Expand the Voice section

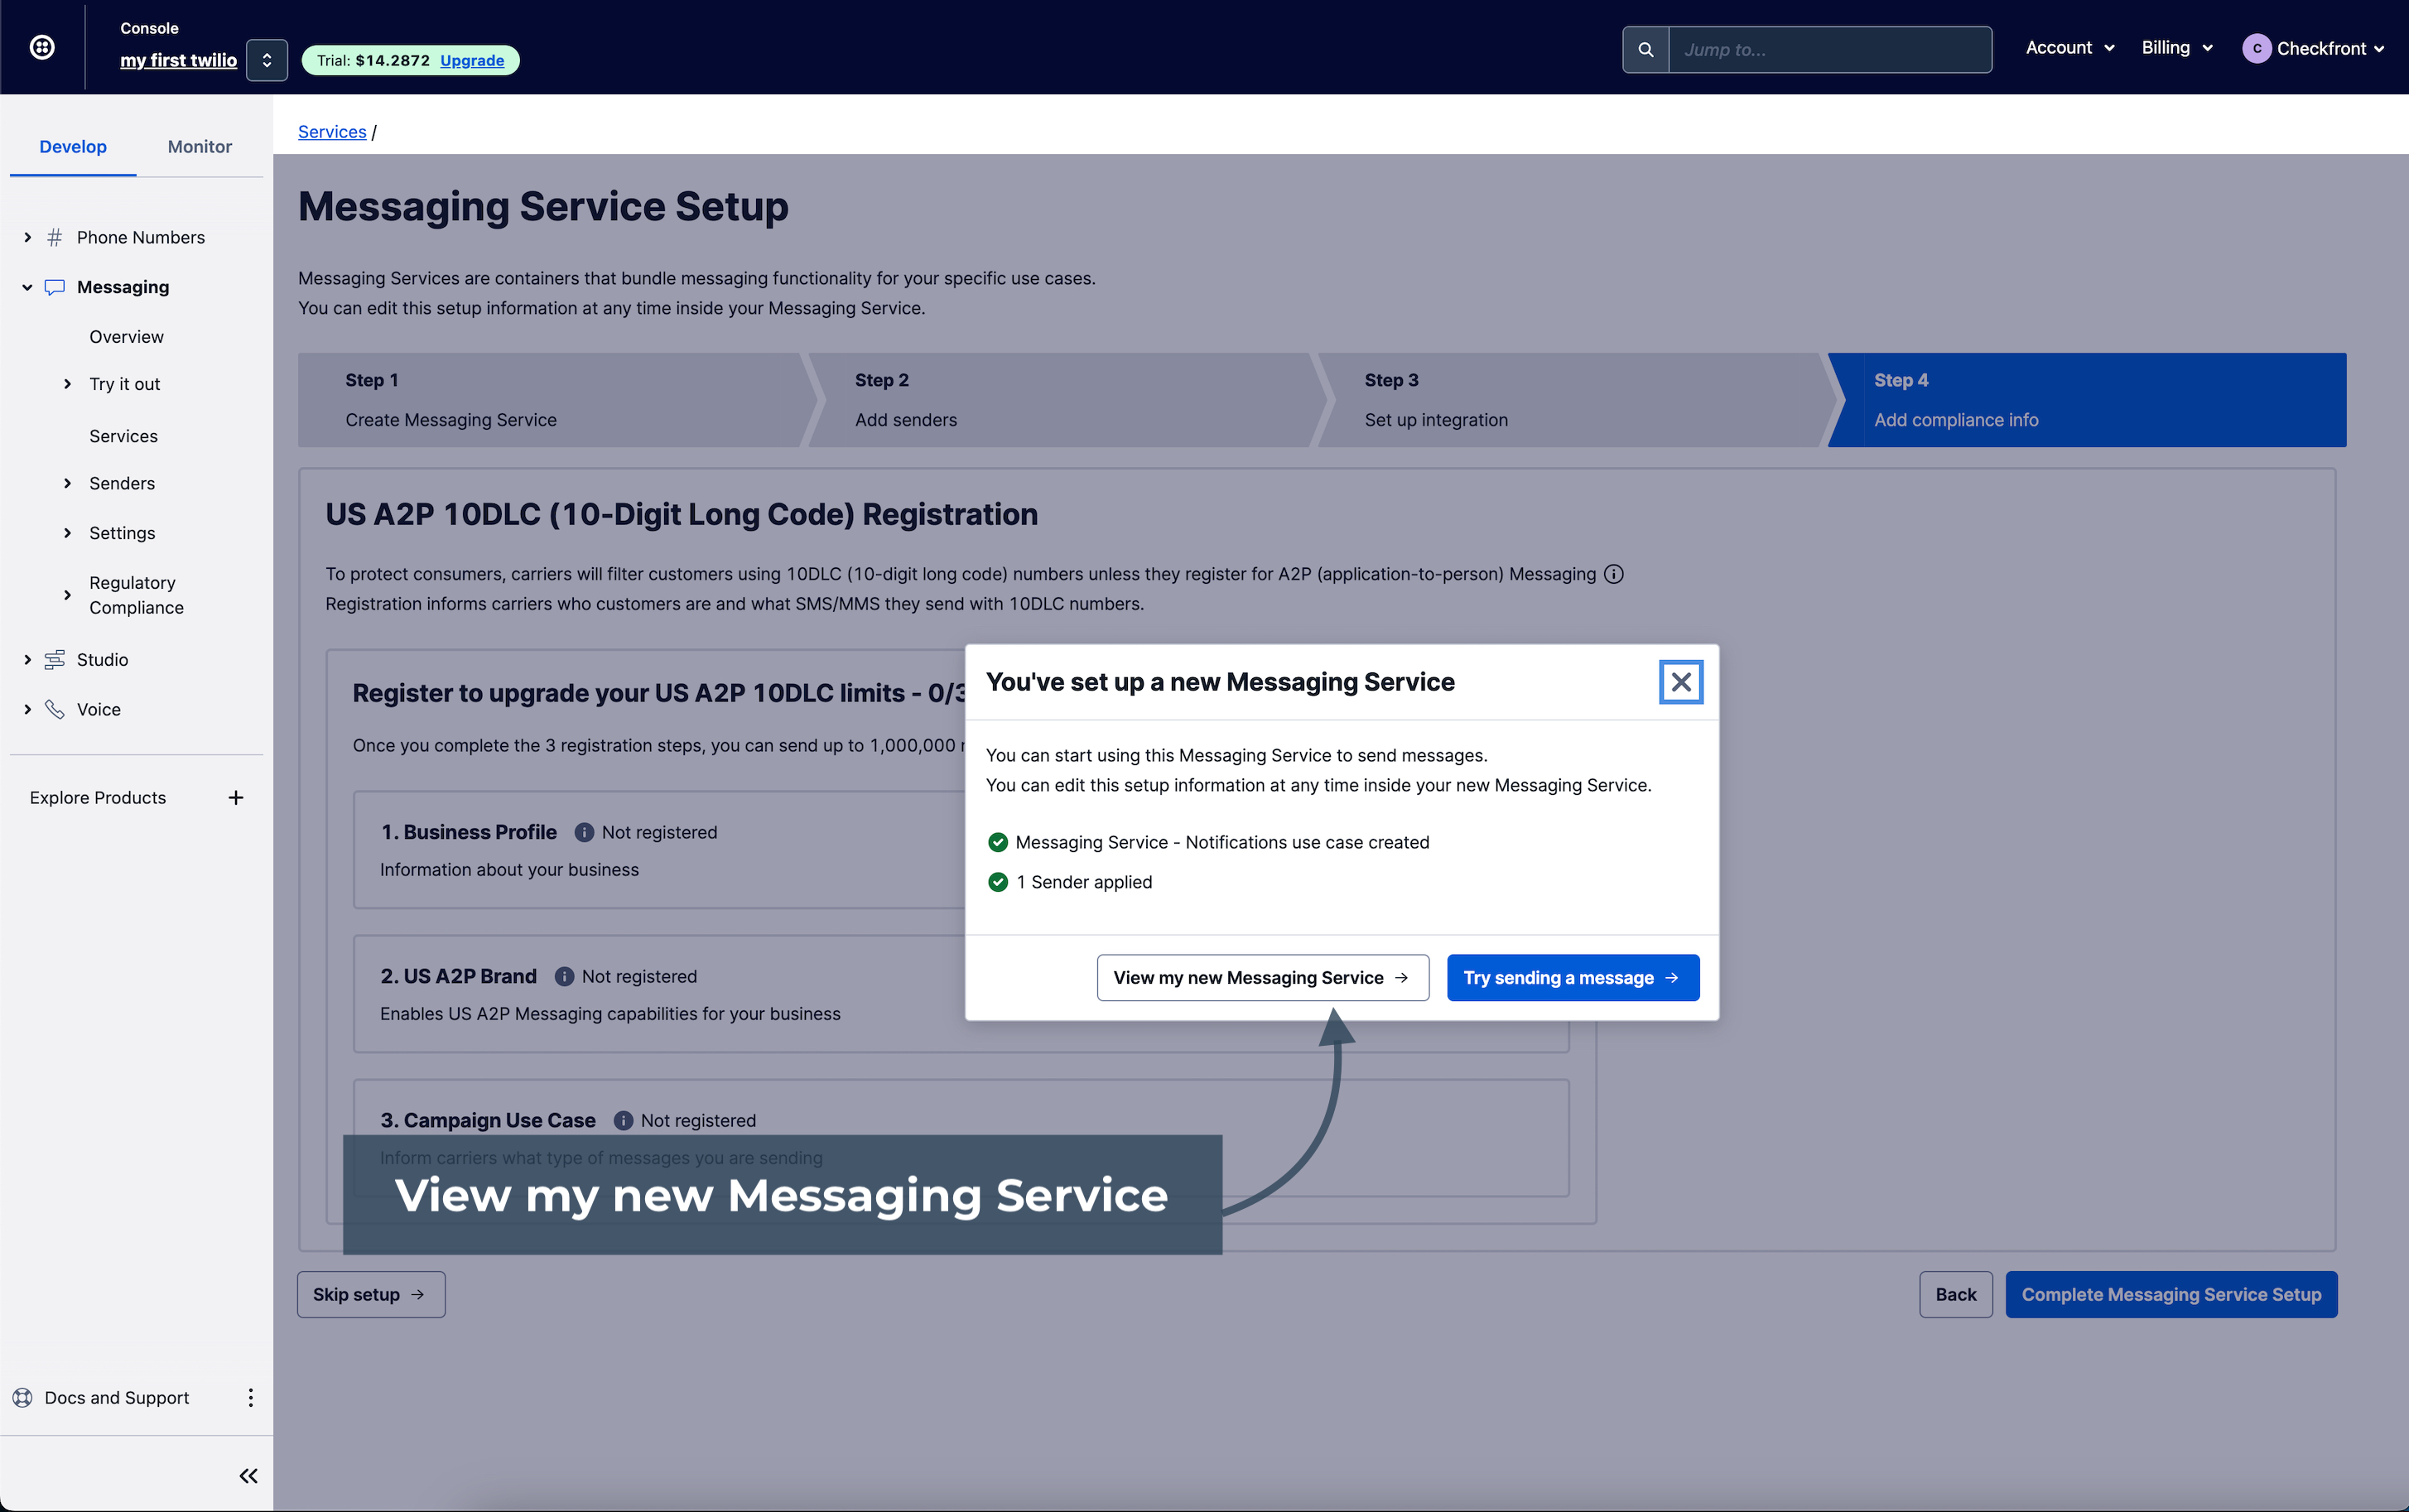pyautogui.click(x=27, y=709)
